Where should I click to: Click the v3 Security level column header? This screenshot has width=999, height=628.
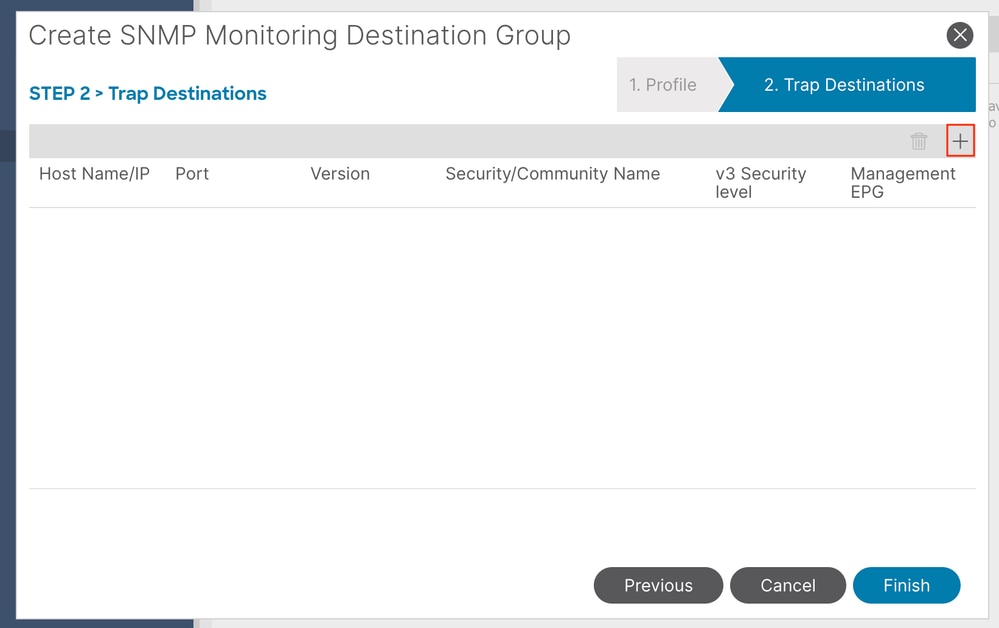pyautogui.click(x=761, y=183)
